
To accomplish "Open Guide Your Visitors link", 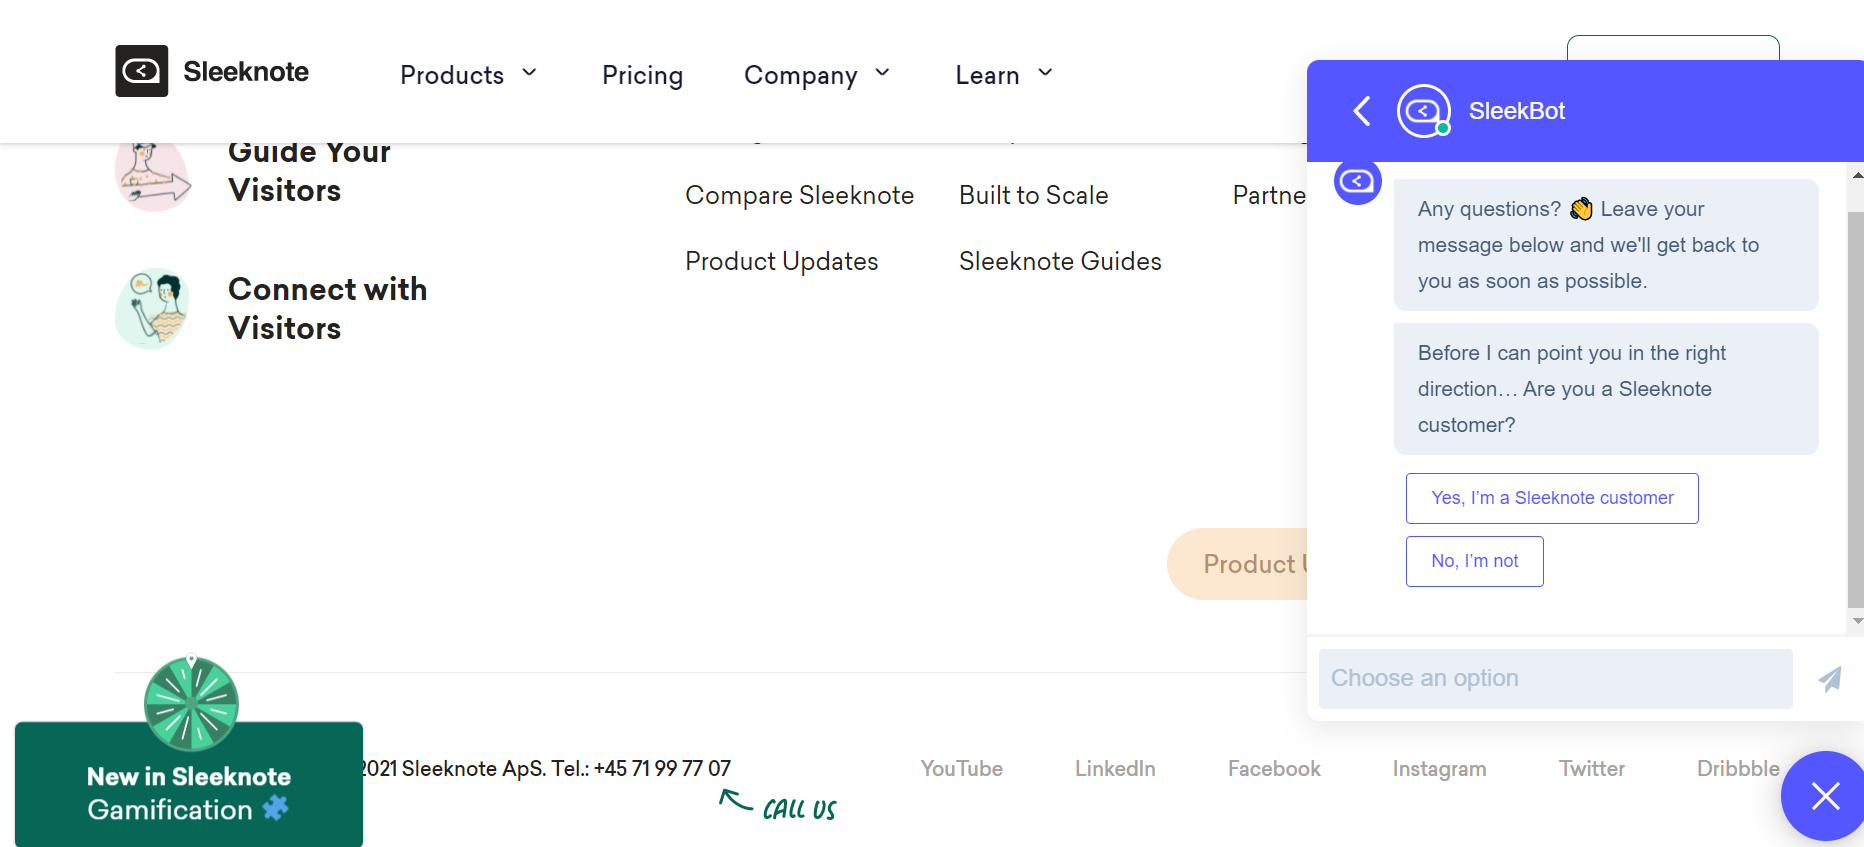I will [309, 171].
